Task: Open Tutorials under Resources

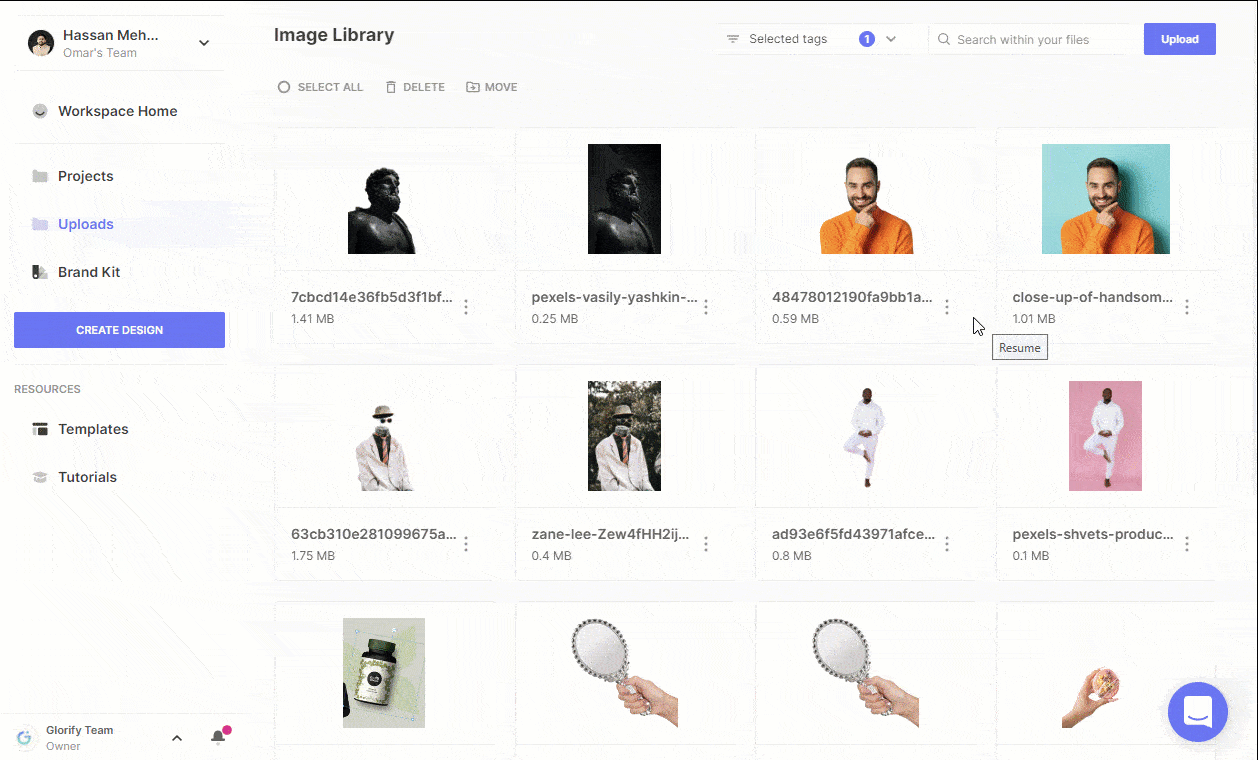Action: pyautogui.click(x=88, y=477)
